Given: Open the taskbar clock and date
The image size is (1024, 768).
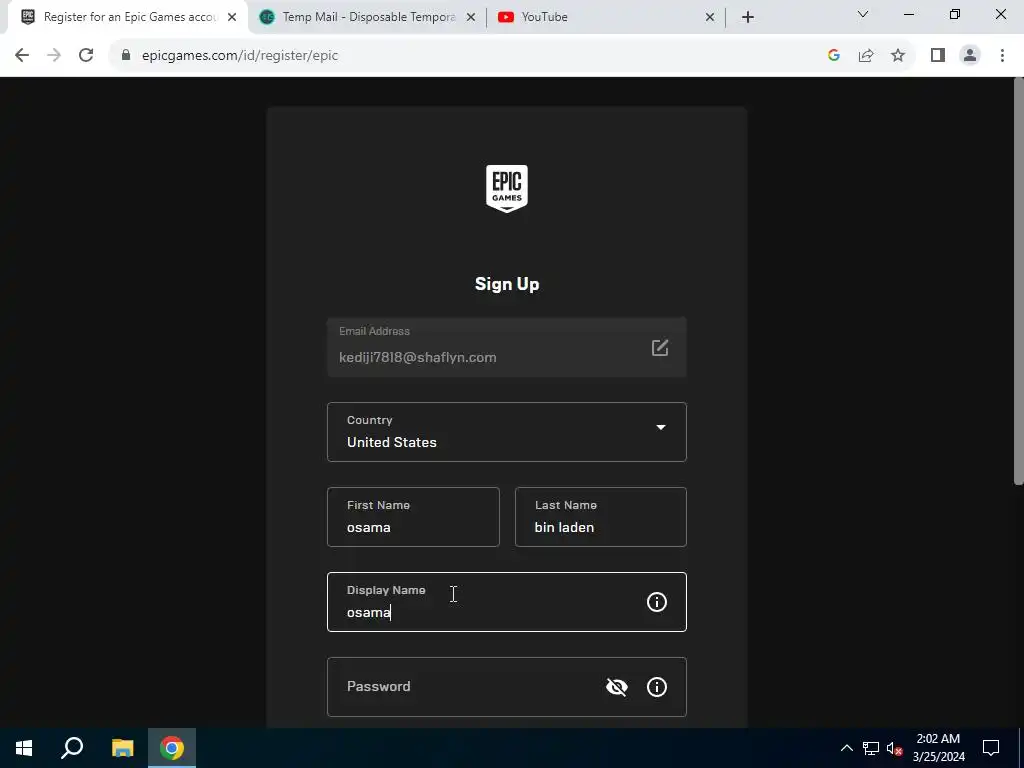Looking at the screenshot, I should [938, 748].
